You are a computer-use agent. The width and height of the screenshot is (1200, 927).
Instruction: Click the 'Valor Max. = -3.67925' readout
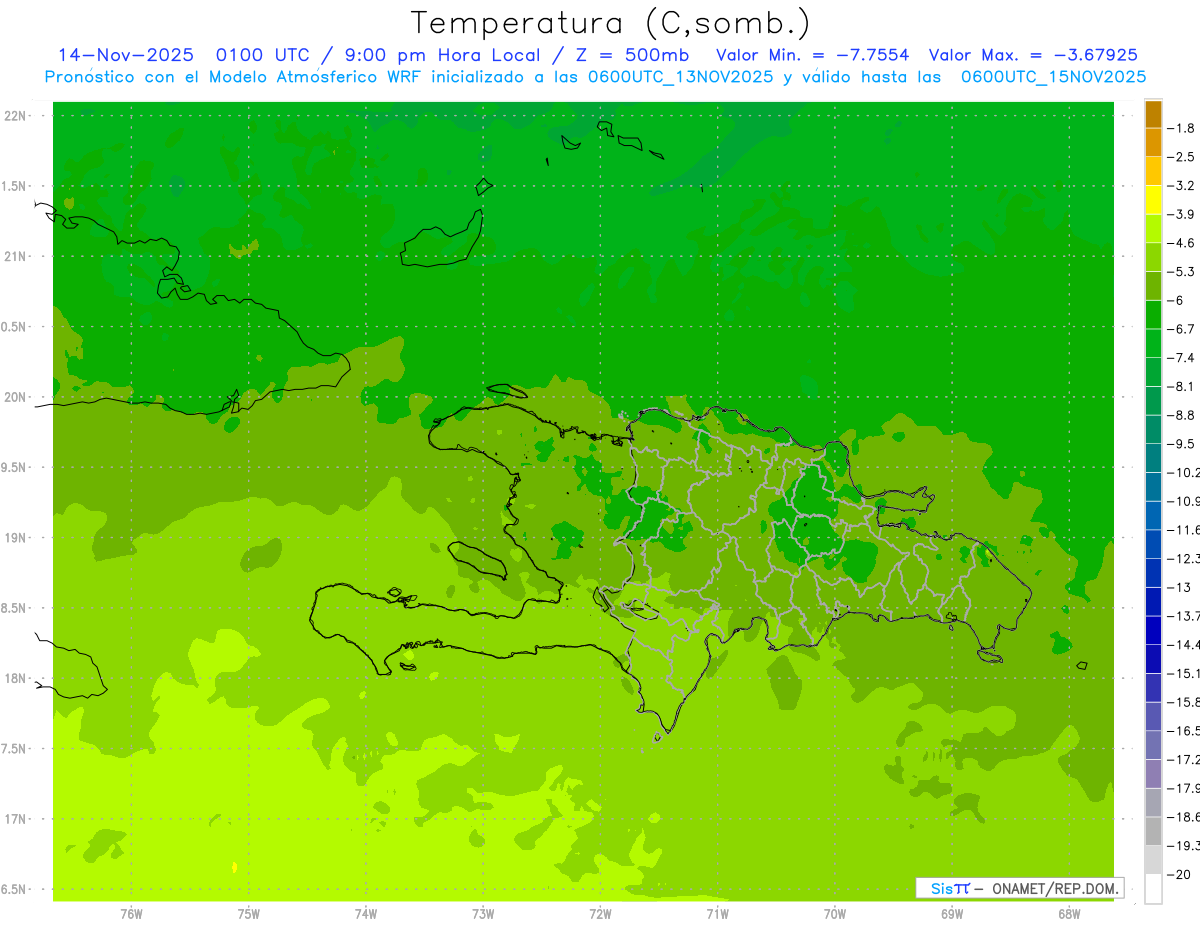pos(1033,55)
